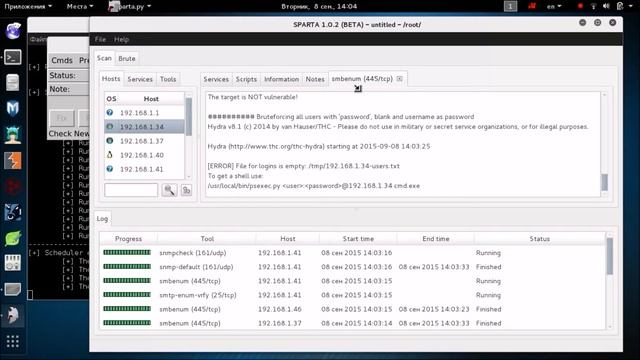Click progress bar of snmp-default row

click(127, 267)
